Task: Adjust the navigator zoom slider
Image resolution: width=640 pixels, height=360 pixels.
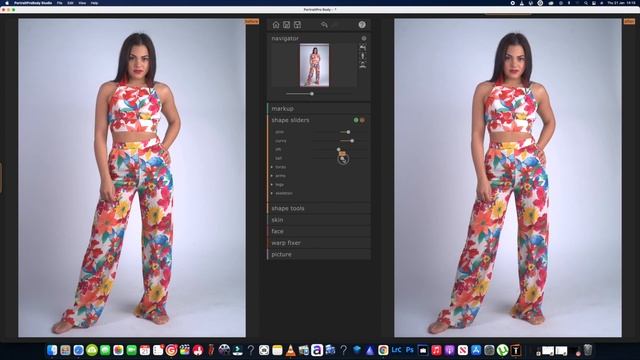Action: pyautogui.click(x=312, y=94)
